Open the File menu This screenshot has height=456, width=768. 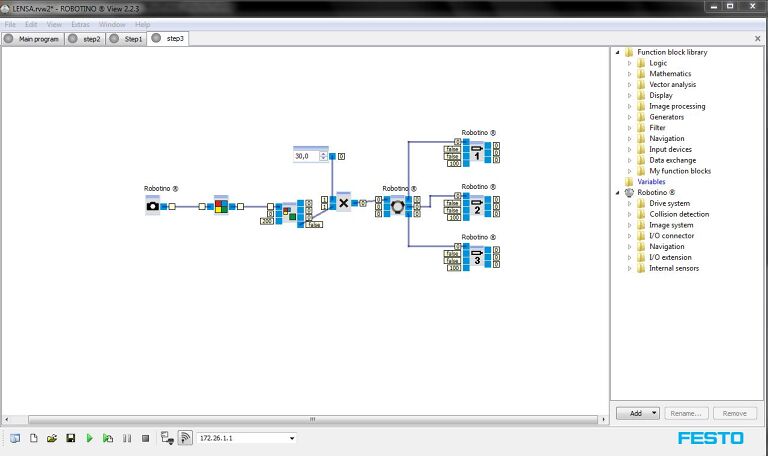pyautogui.click(x=10, y=24)
